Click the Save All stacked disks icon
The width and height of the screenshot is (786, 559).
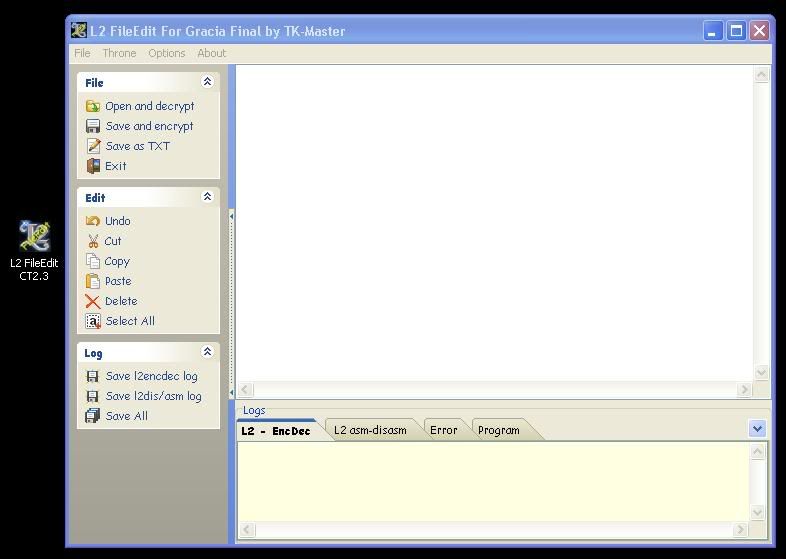point(92,416)
